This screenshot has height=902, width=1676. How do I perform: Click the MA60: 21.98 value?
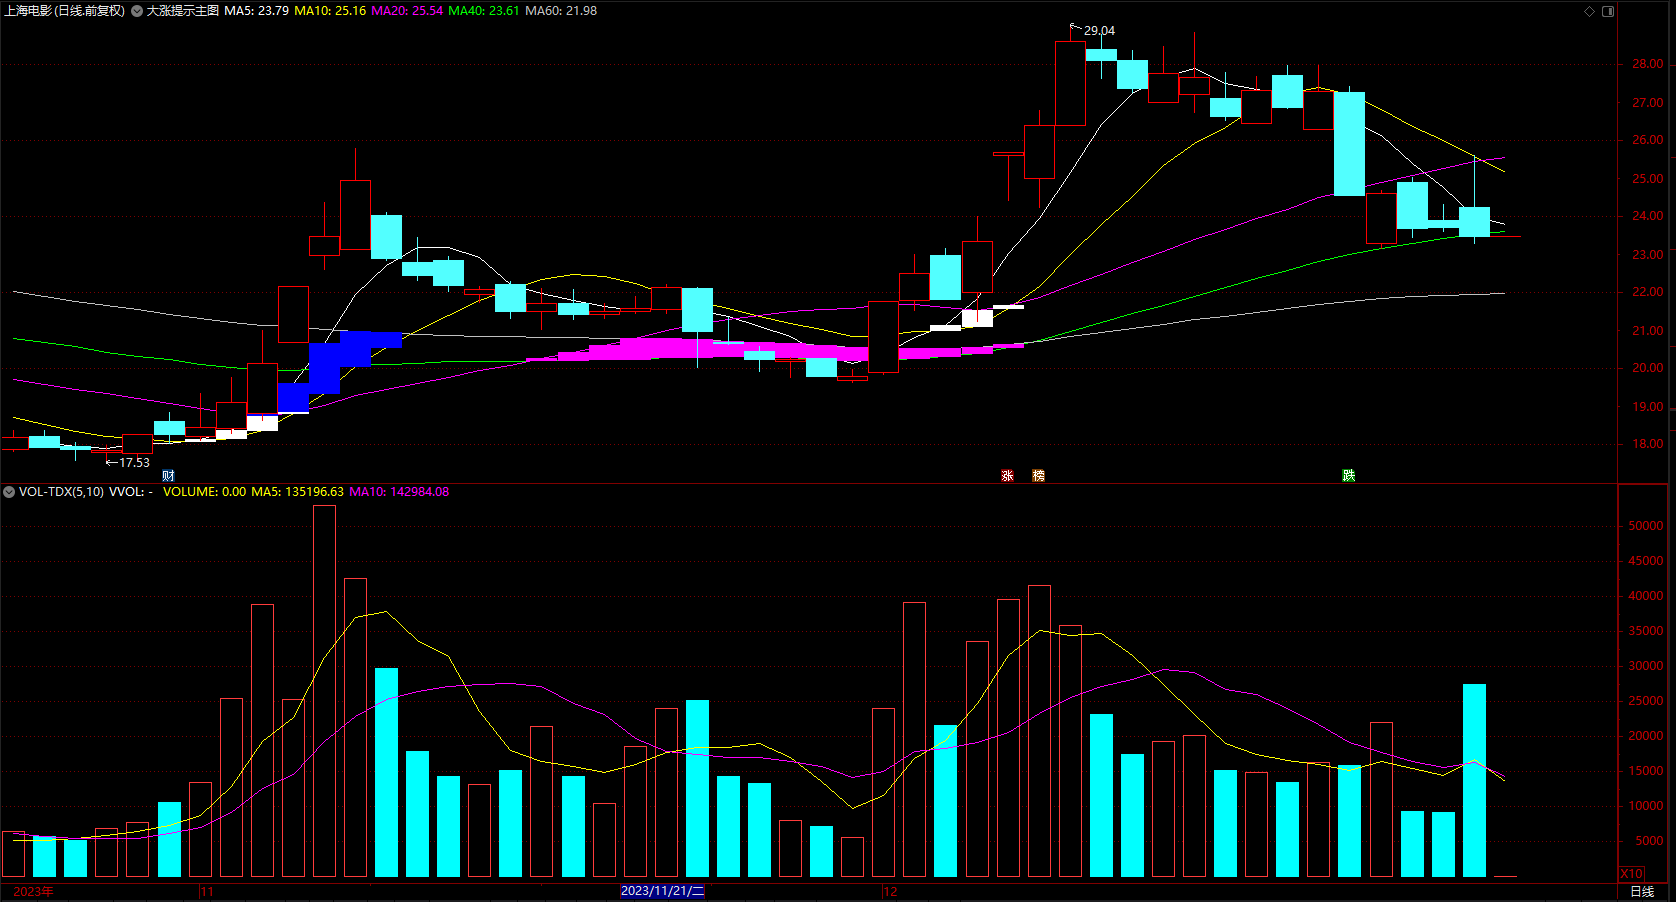(x=561, y=11)
